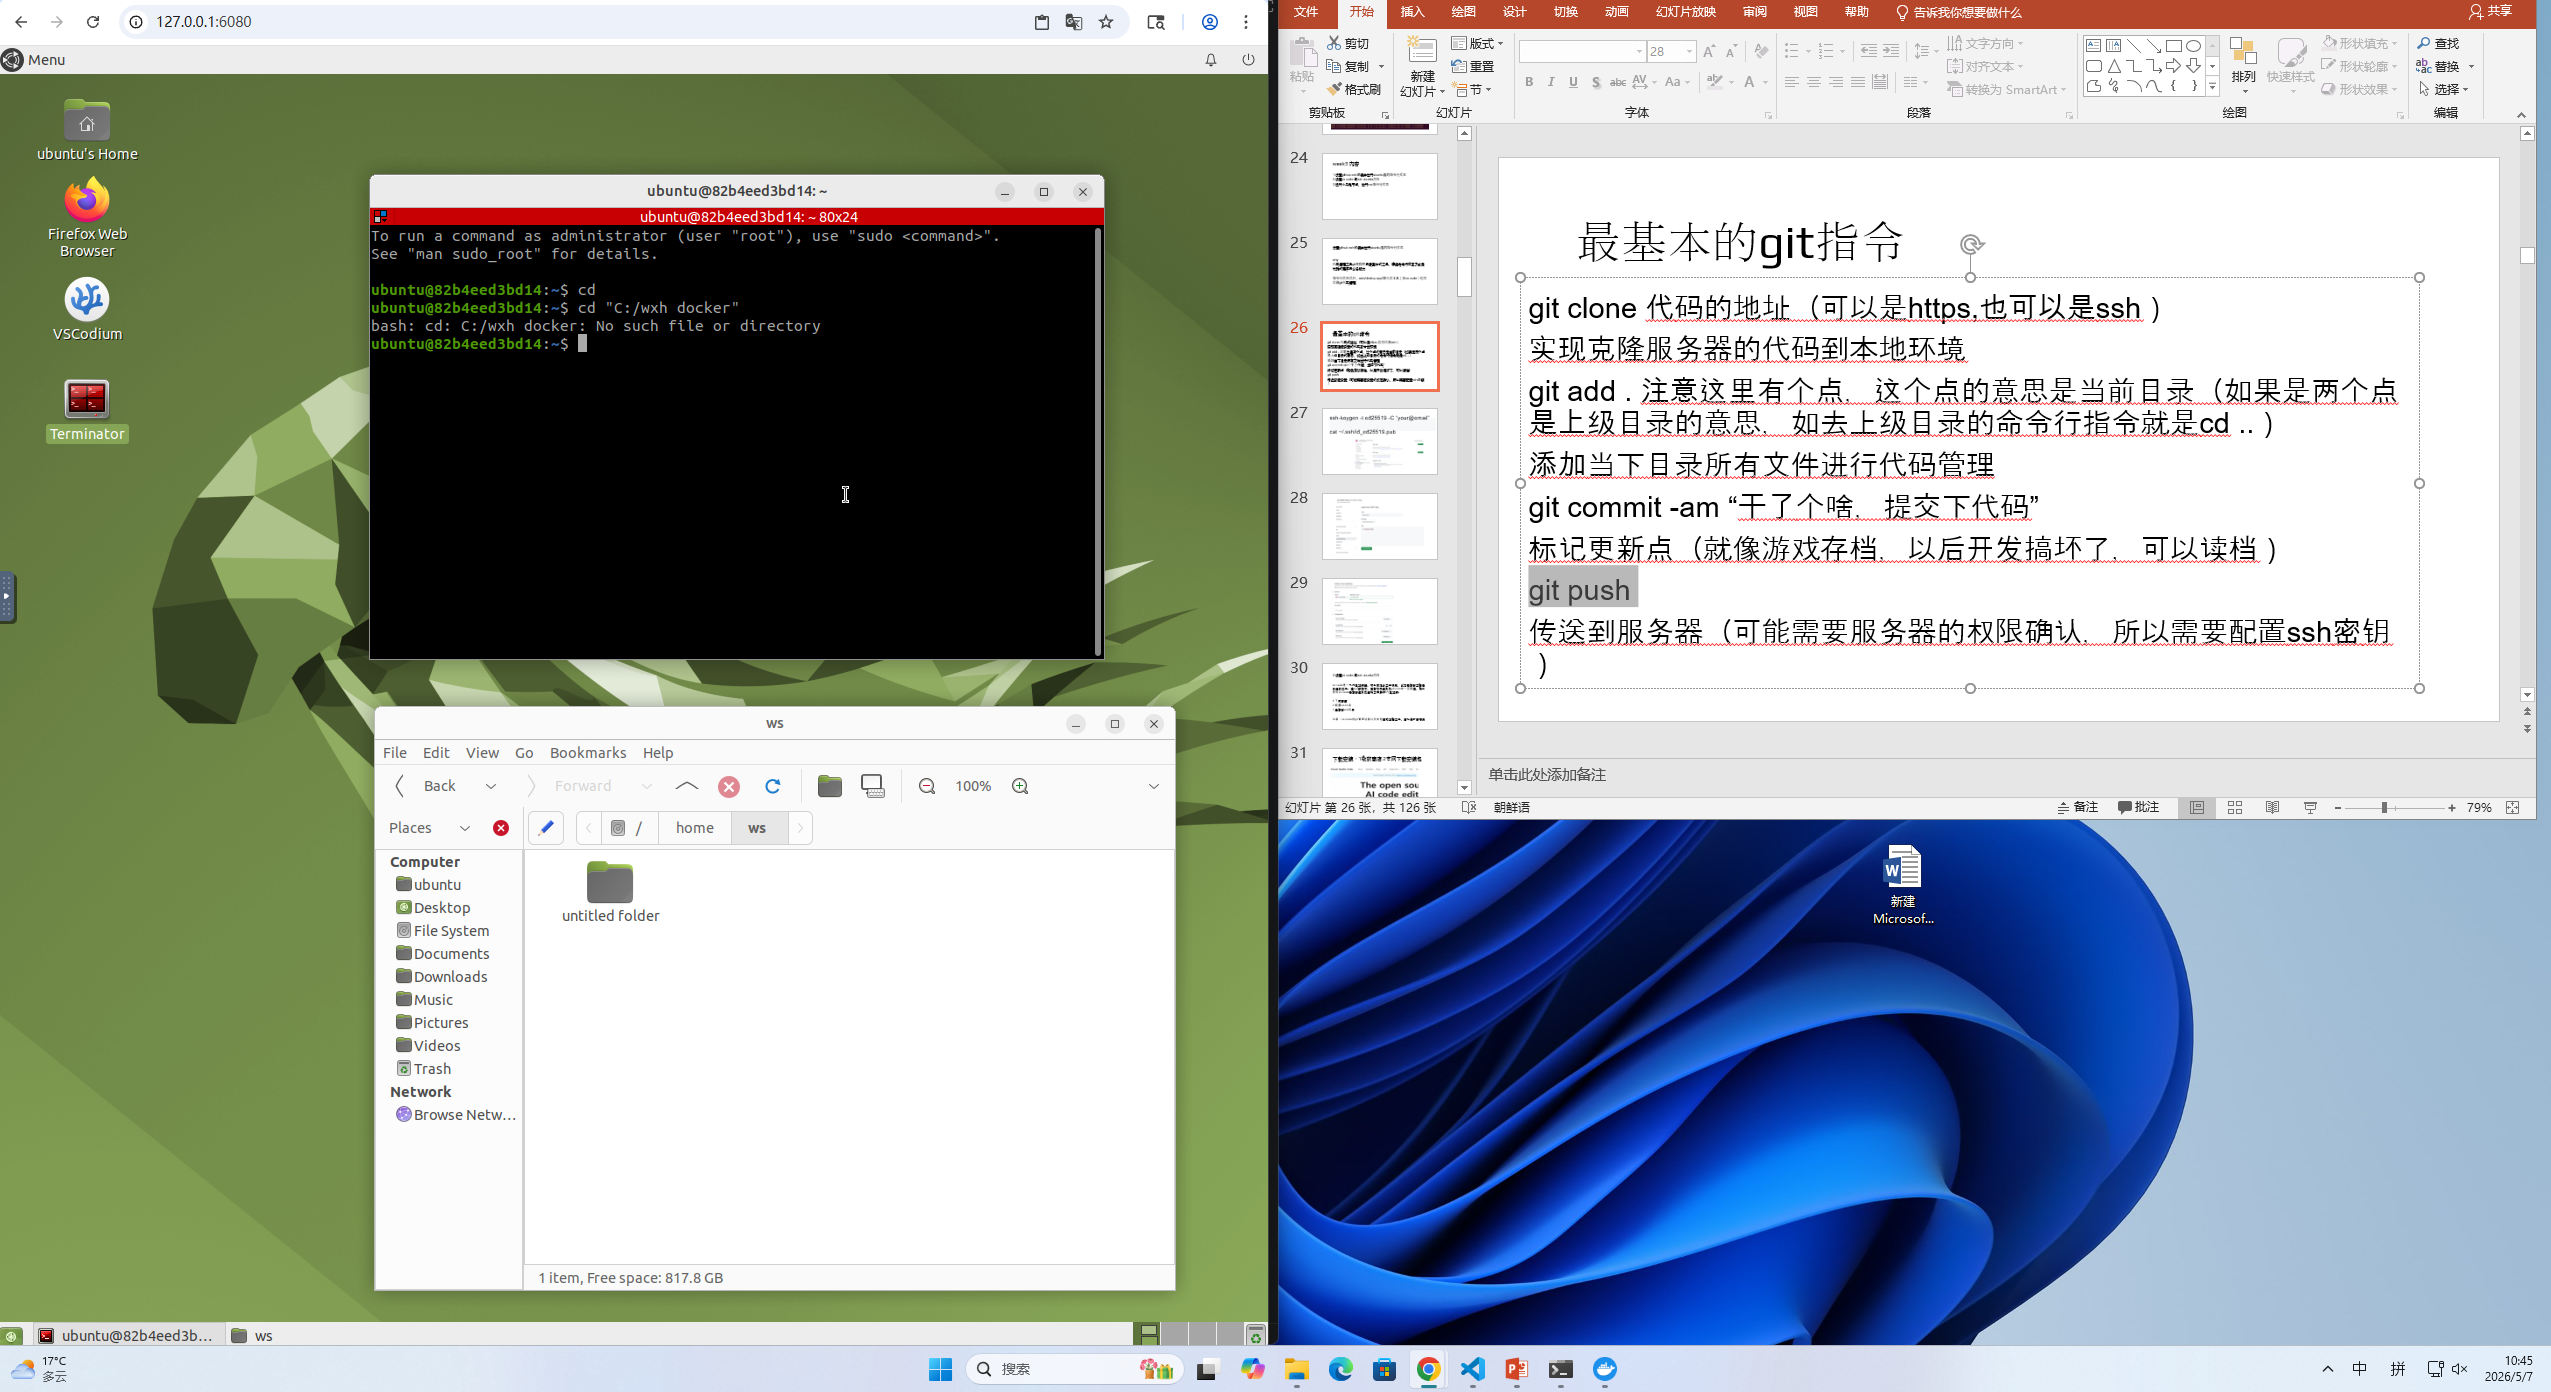
Task: Open the home folder icon in file manager toolbar
Action: pyautogui.click(x=829, y=786)
